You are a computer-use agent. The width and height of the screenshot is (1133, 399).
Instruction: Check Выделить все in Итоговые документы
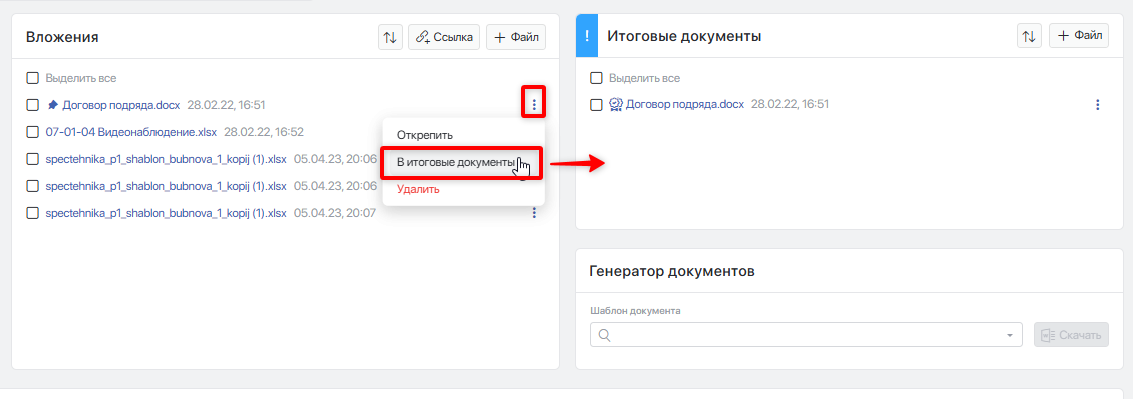click(x=596, y=77)
